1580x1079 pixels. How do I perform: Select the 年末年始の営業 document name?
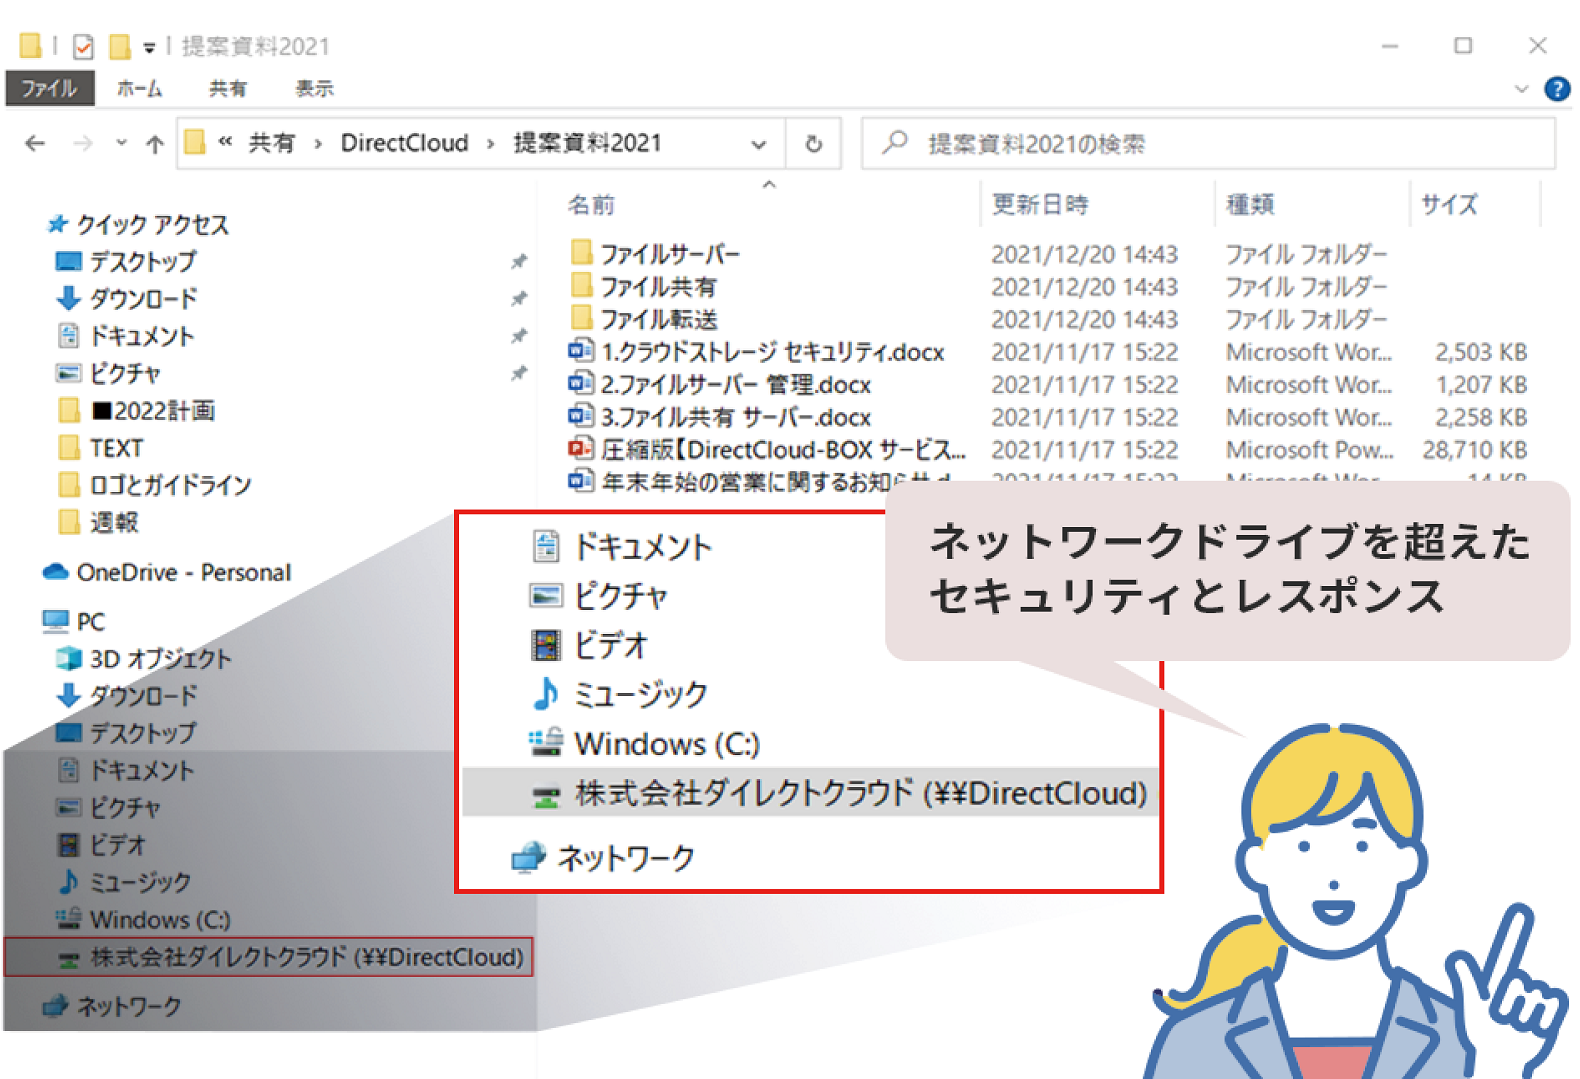click(x=776, y=481)
